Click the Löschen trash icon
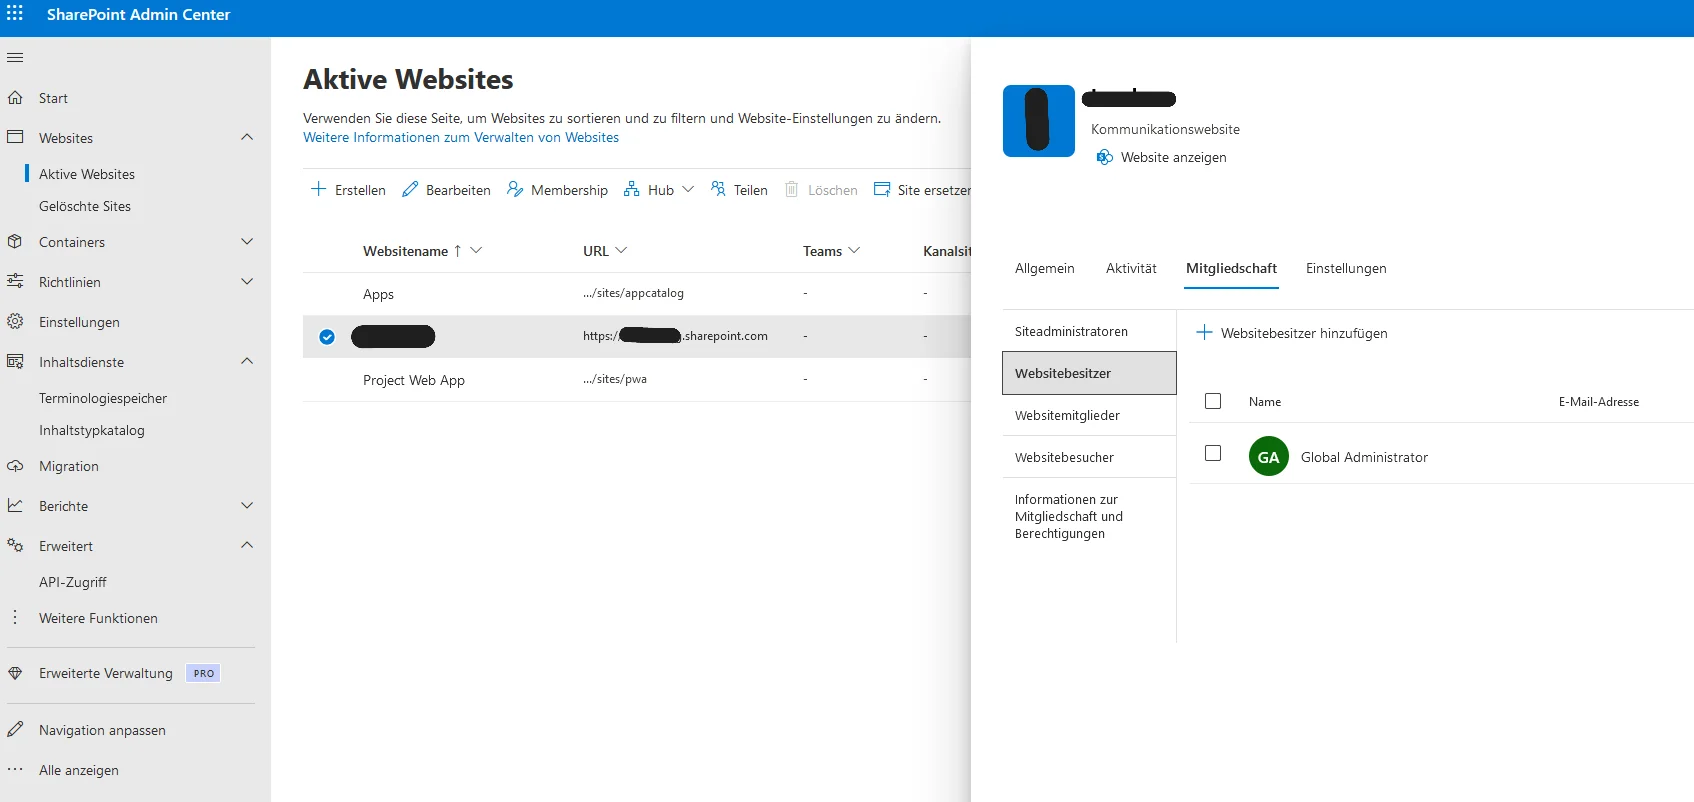Screen dimensions: 1694x802 coord(792,189)
